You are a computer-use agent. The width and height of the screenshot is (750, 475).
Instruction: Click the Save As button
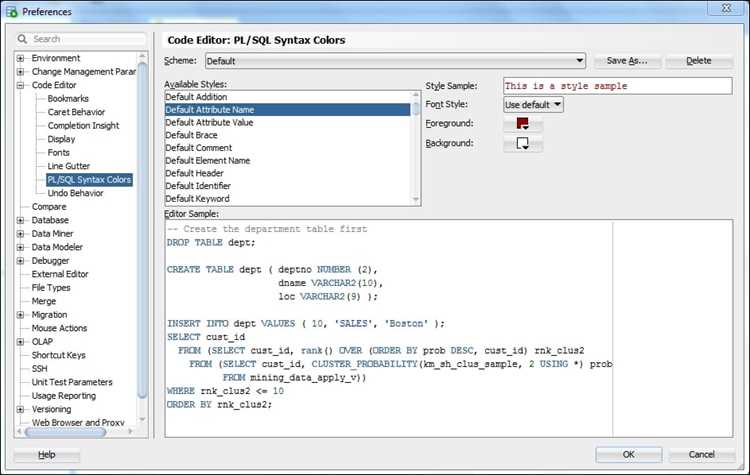627,61
